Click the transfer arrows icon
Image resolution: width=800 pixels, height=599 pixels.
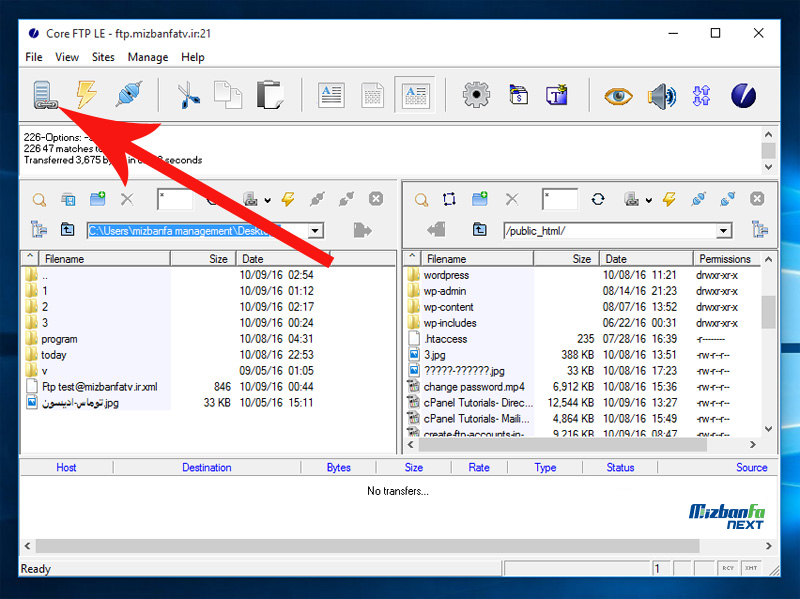[702, 95]
